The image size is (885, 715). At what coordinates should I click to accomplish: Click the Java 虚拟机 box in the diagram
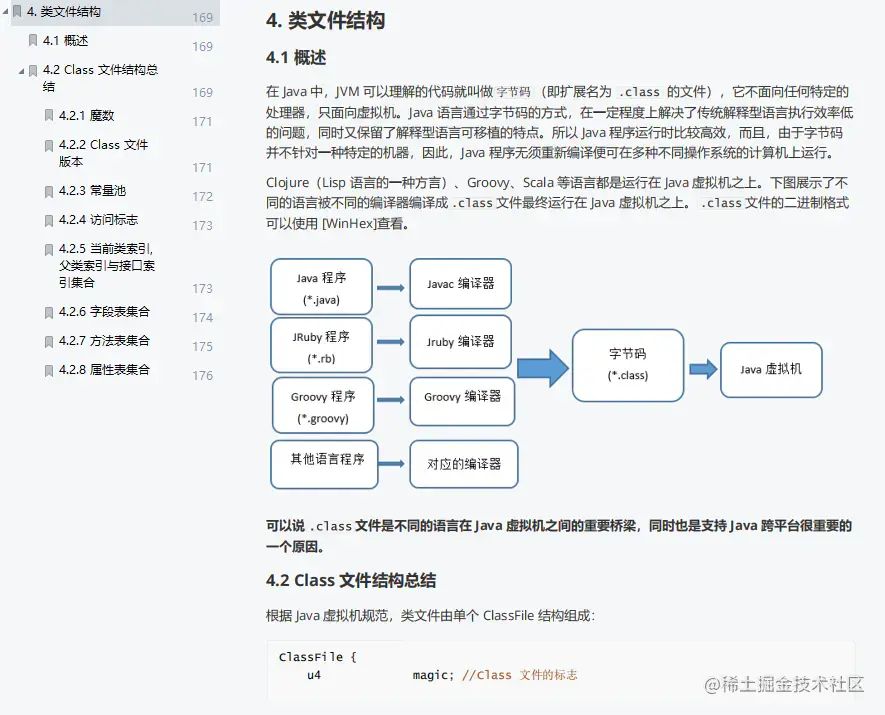pos(771,370)
